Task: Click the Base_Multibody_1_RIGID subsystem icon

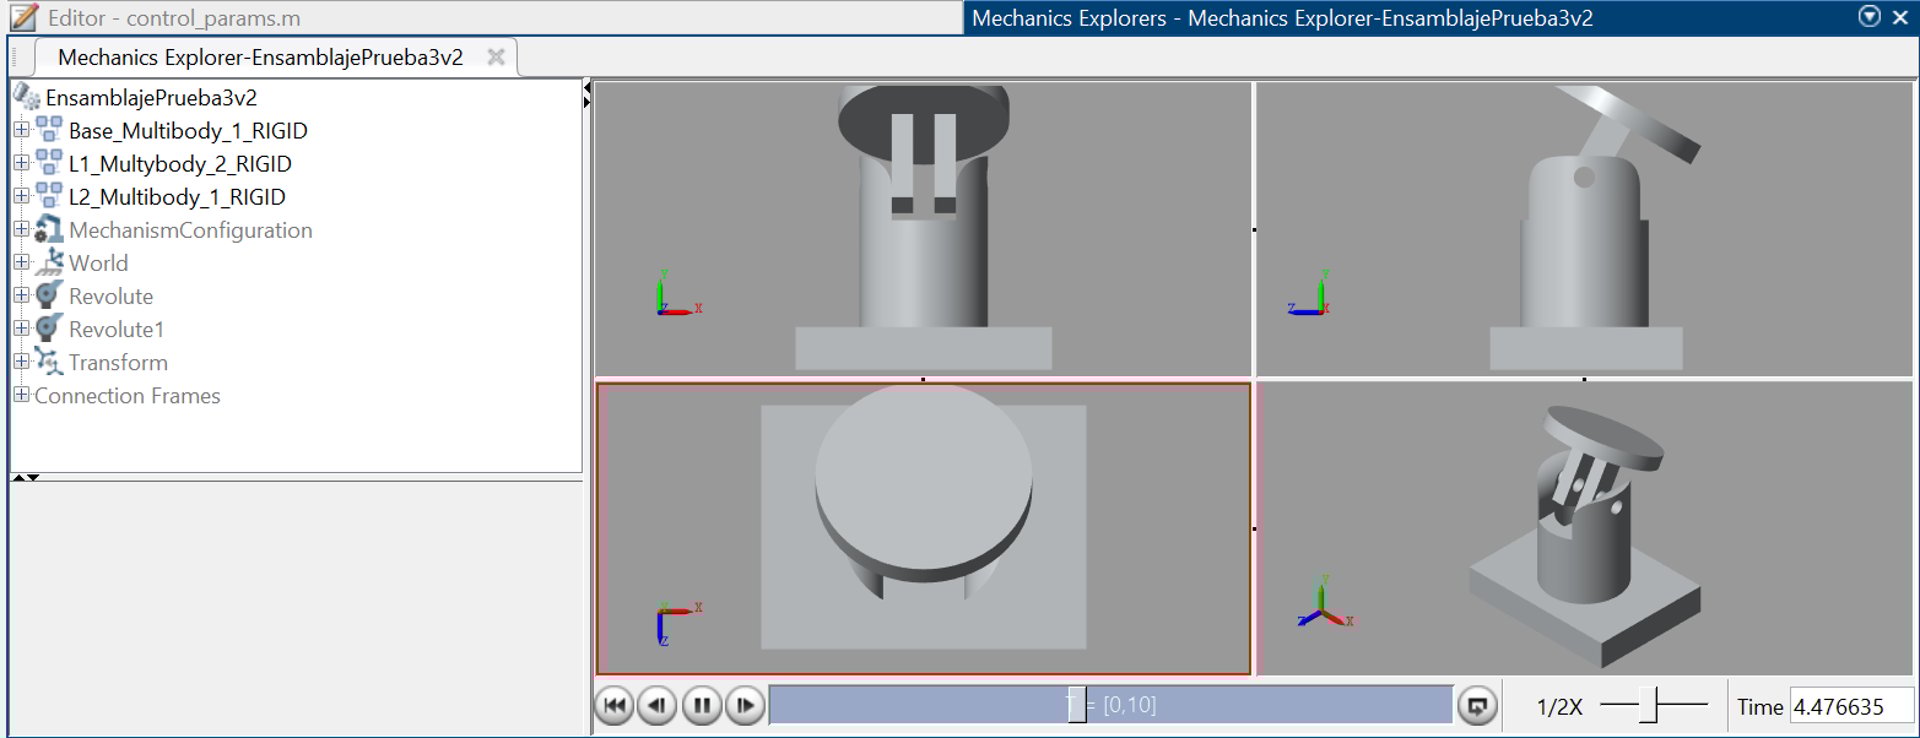Action: coord(49,130)
